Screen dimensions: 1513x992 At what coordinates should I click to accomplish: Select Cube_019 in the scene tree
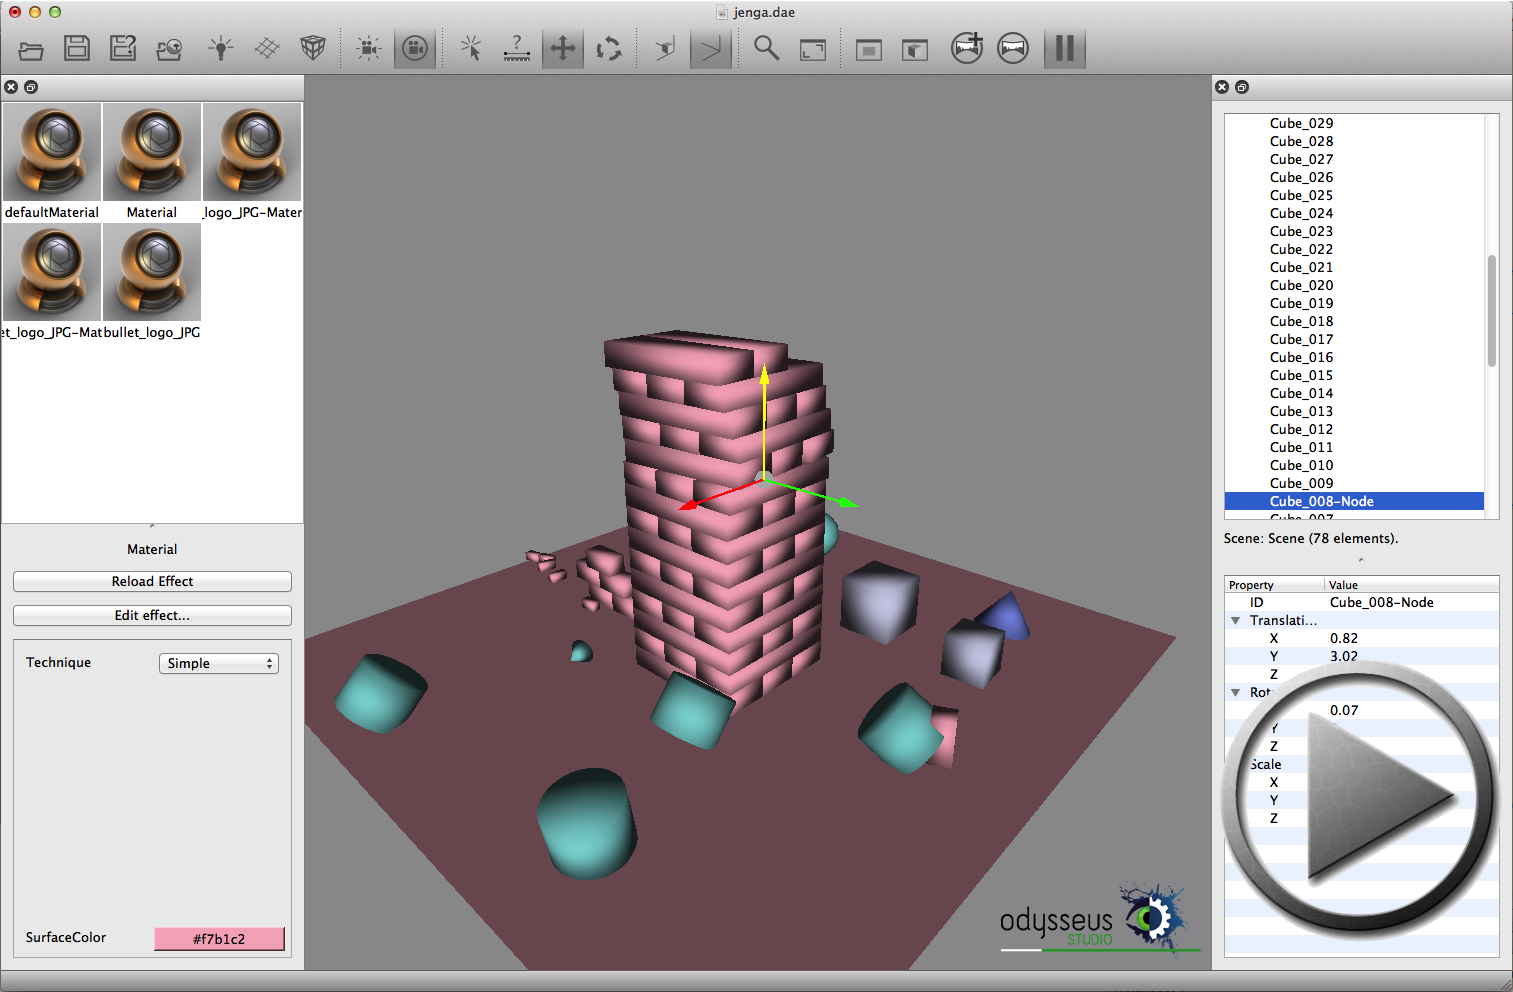click(1301, 304)
